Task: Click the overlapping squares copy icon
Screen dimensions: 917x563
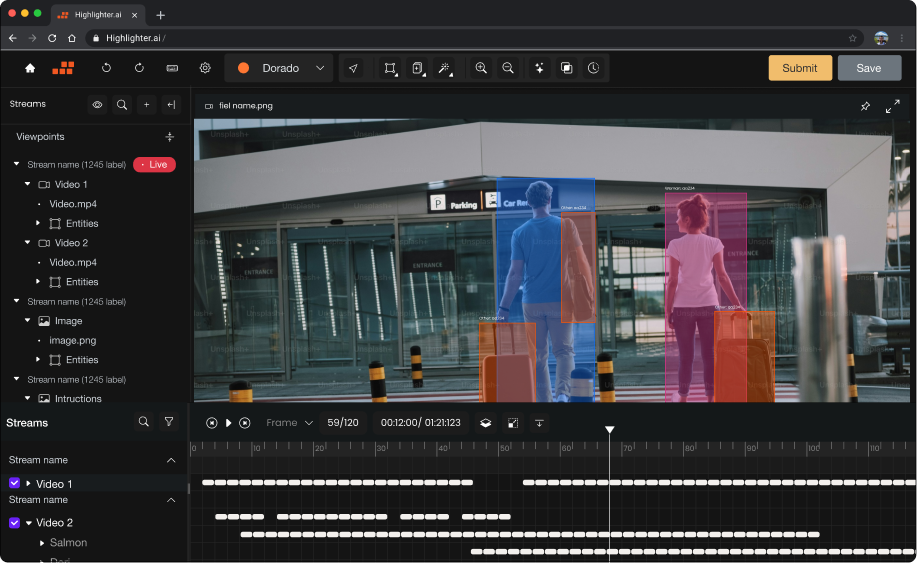Action: tap(566, 68)
